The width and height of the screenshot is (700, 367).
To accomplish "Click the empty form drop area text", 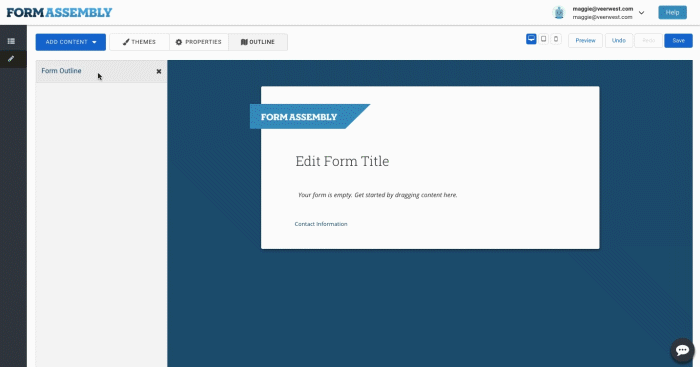I will (x=378, y=195).
